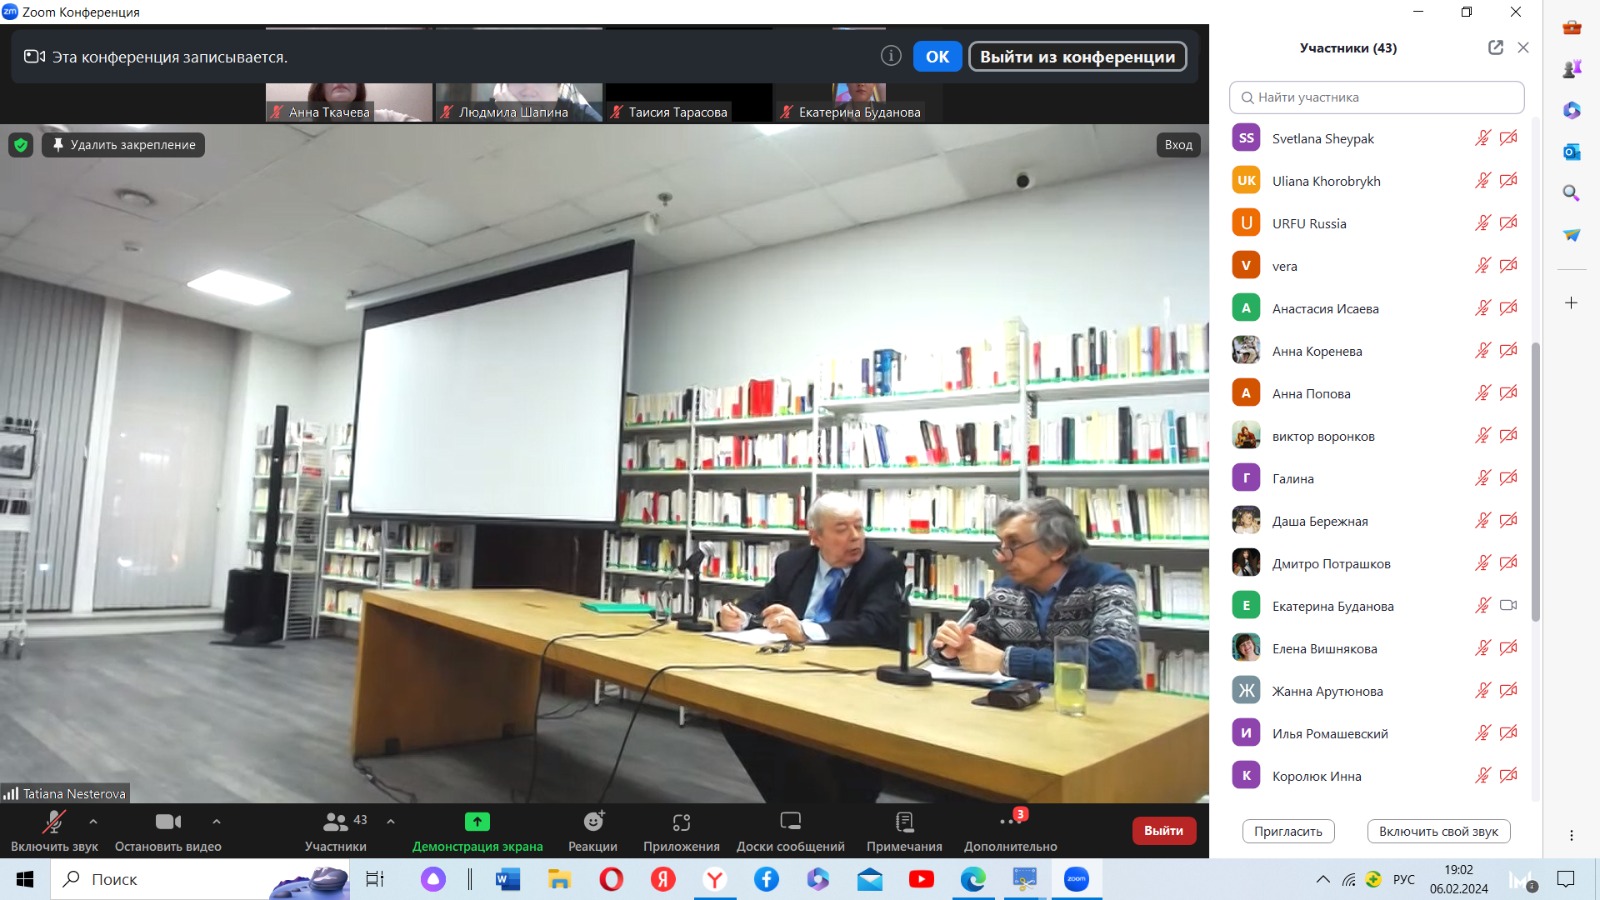Select Екатерина Буданова video thumbnail
The width and height of the screenshot is (1600, 900).
[x=858, y=102]
